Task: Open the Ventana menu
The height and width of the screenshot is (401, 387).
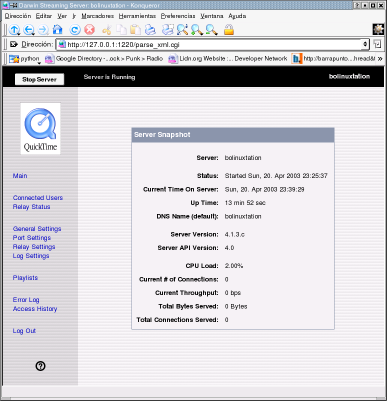Action: [212, 16]
